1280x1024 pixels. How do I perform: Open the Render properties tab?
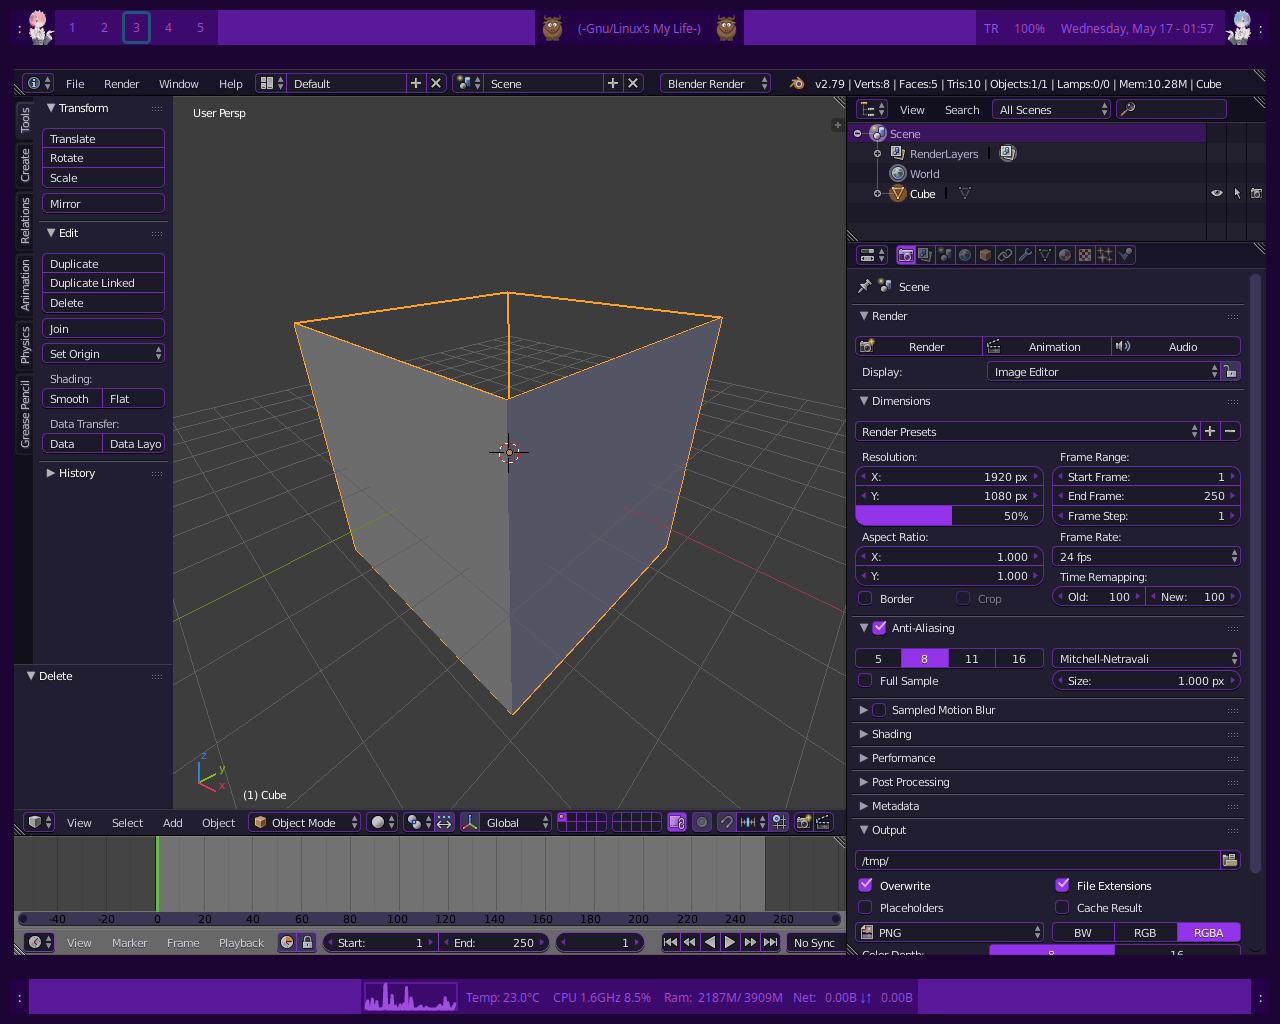[x=905, y=255]
